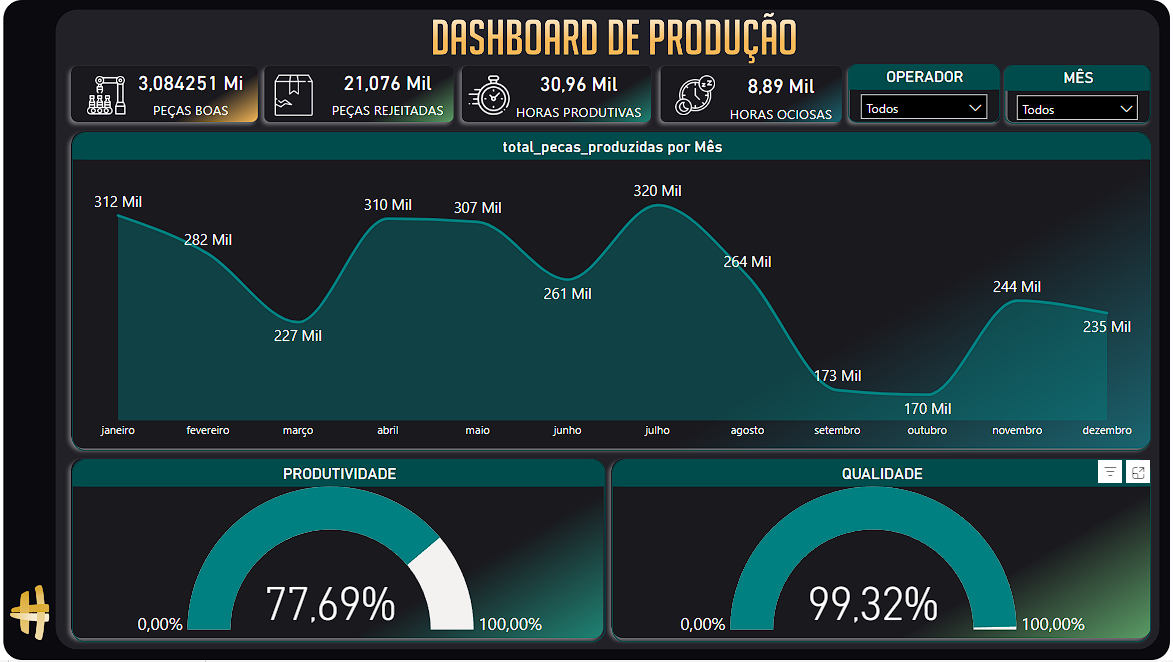Click the Produtividade gauge title
Image resolution: width=1173 pixels, height=662 pixels.
pyautogui.click(x=339, y=474)
